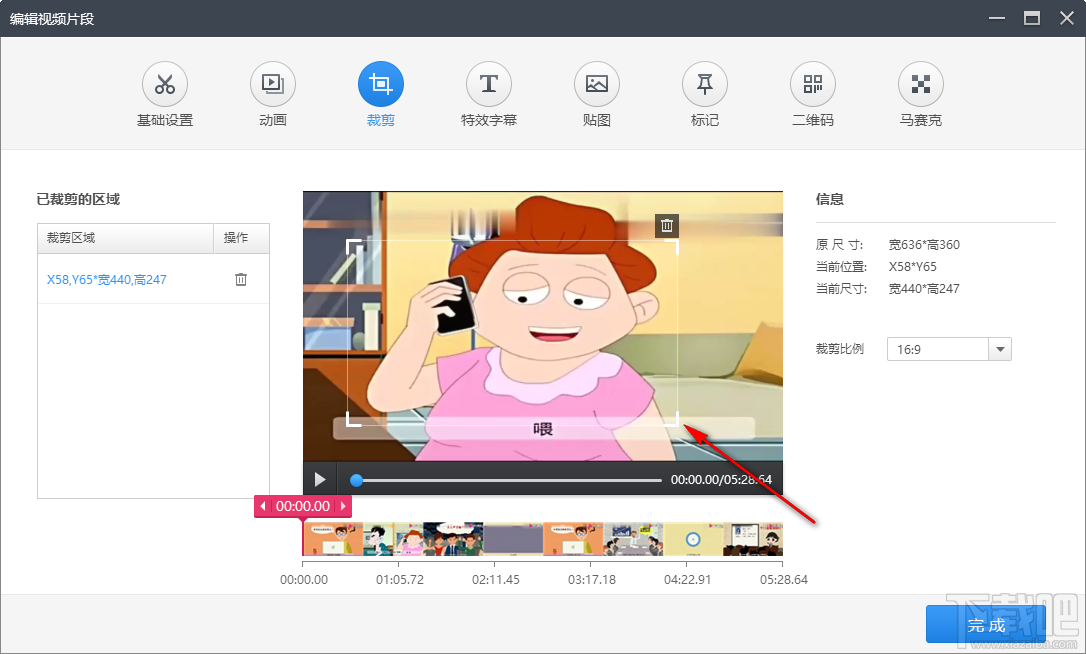The width and height of the screenshot is (1086, 654).
Task: Open the 裁剪比例 aspect ratio dropdown
Action: point(948,349)
